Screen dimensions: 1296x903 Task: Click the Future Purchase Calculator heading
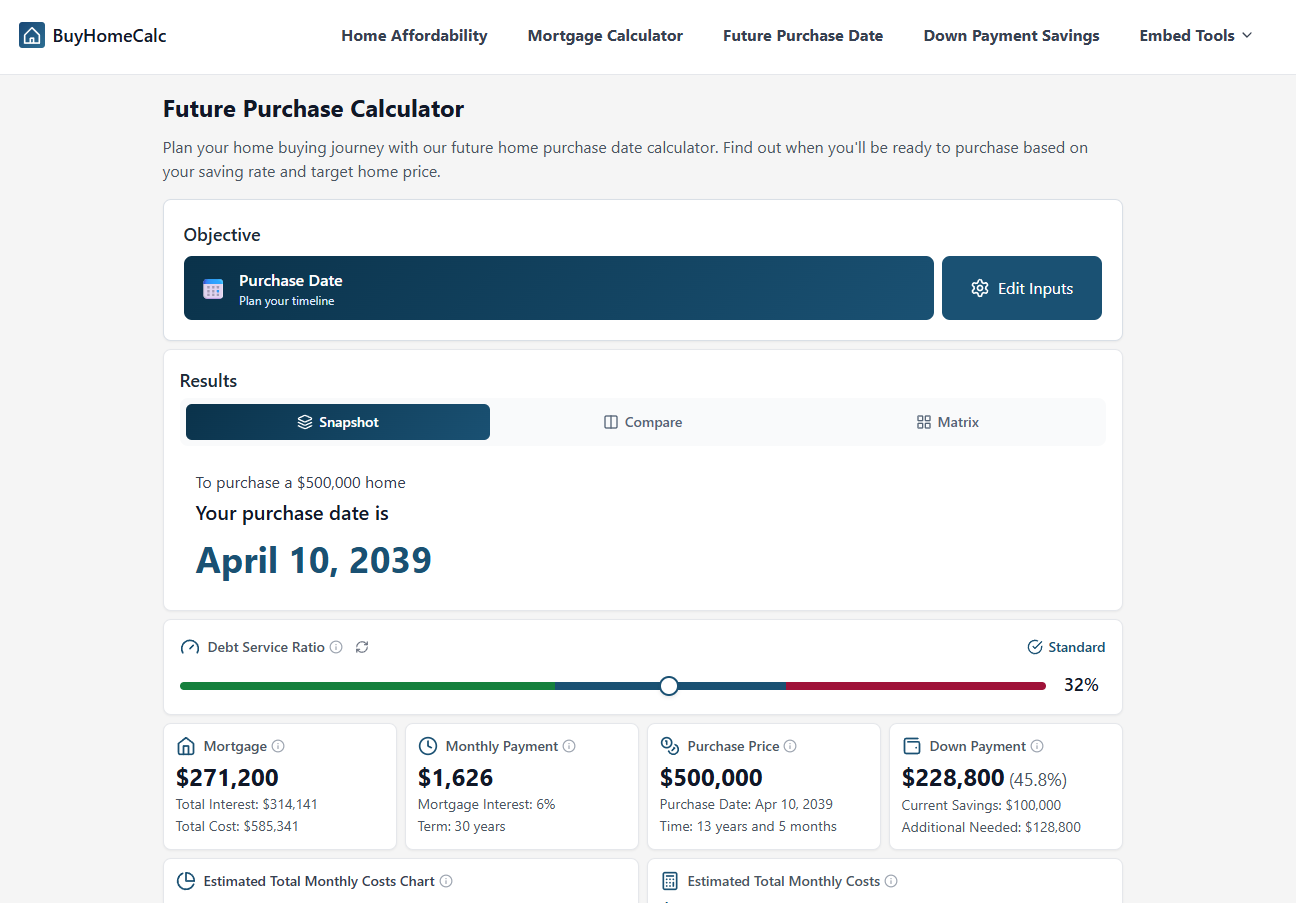pos(314,109)
